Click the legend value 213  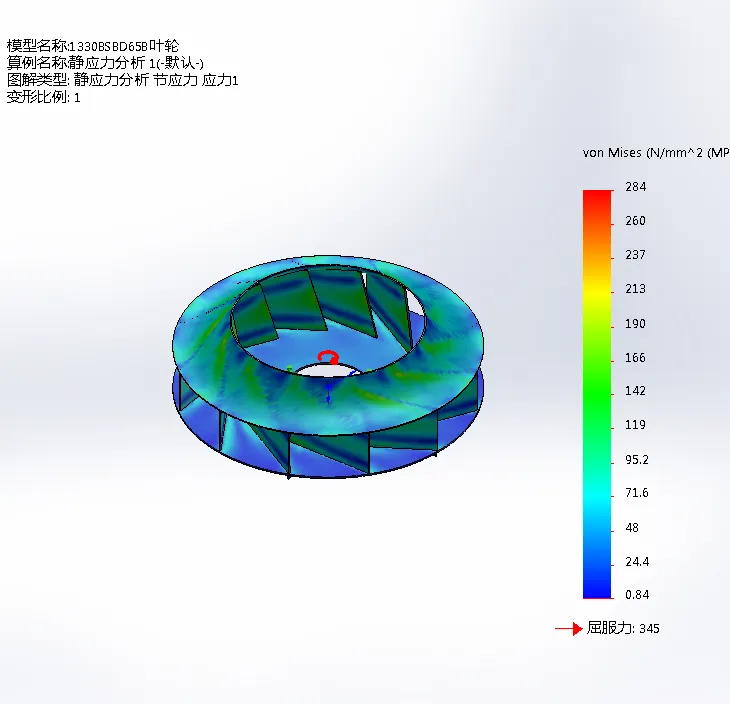635,289
